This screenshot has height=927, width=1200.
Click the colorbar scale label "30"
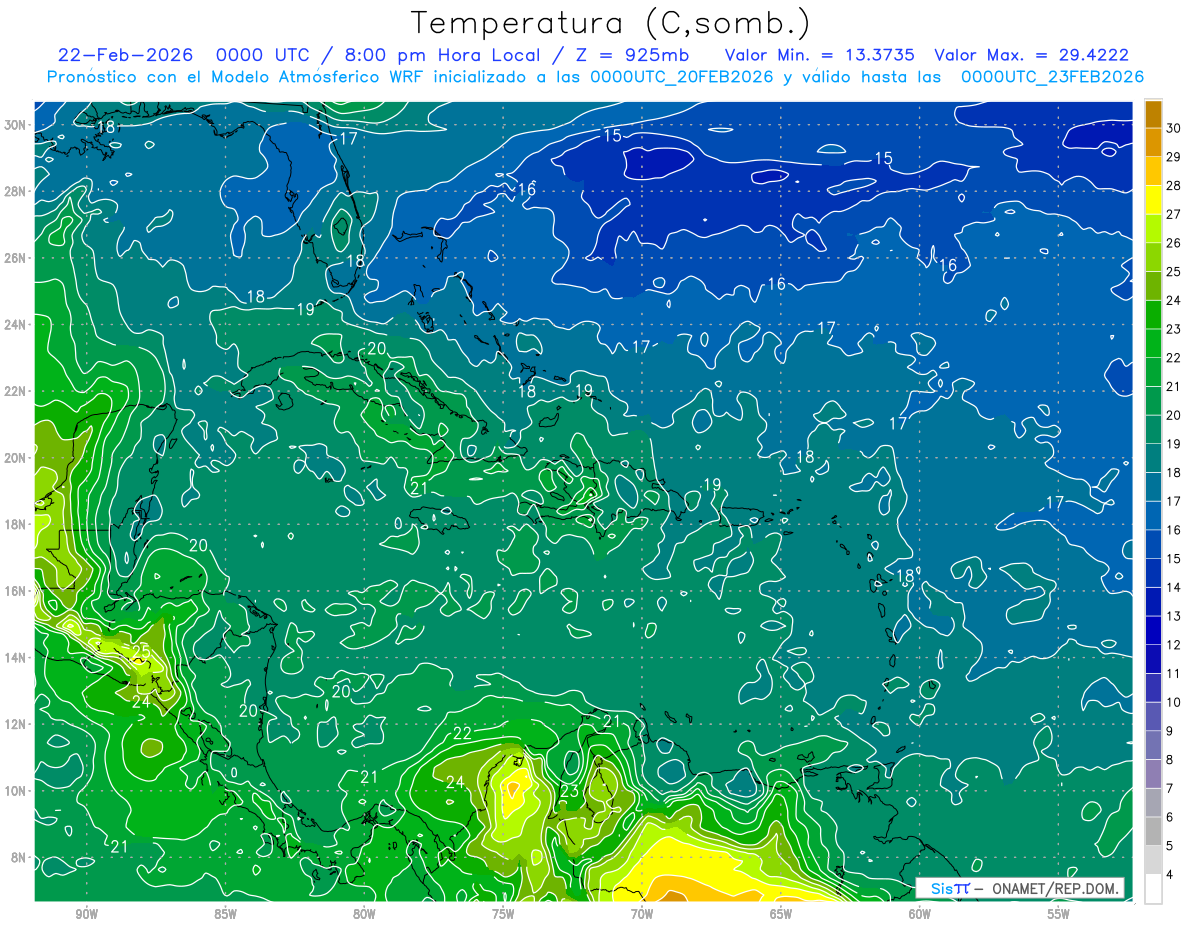point(1174,128)
